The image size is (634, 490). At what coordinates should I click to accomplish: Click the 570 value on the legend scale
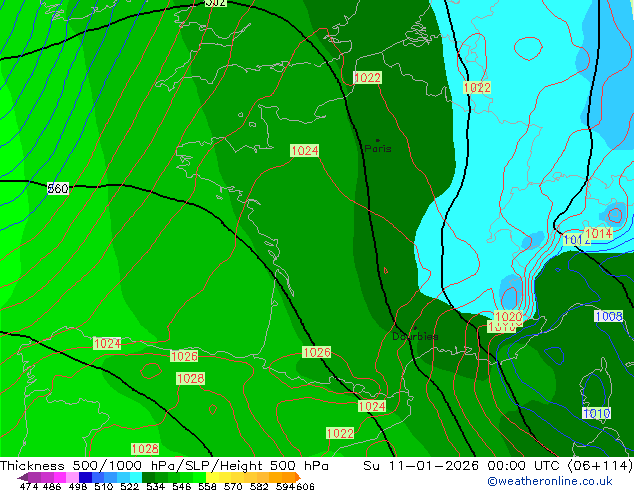233,486
